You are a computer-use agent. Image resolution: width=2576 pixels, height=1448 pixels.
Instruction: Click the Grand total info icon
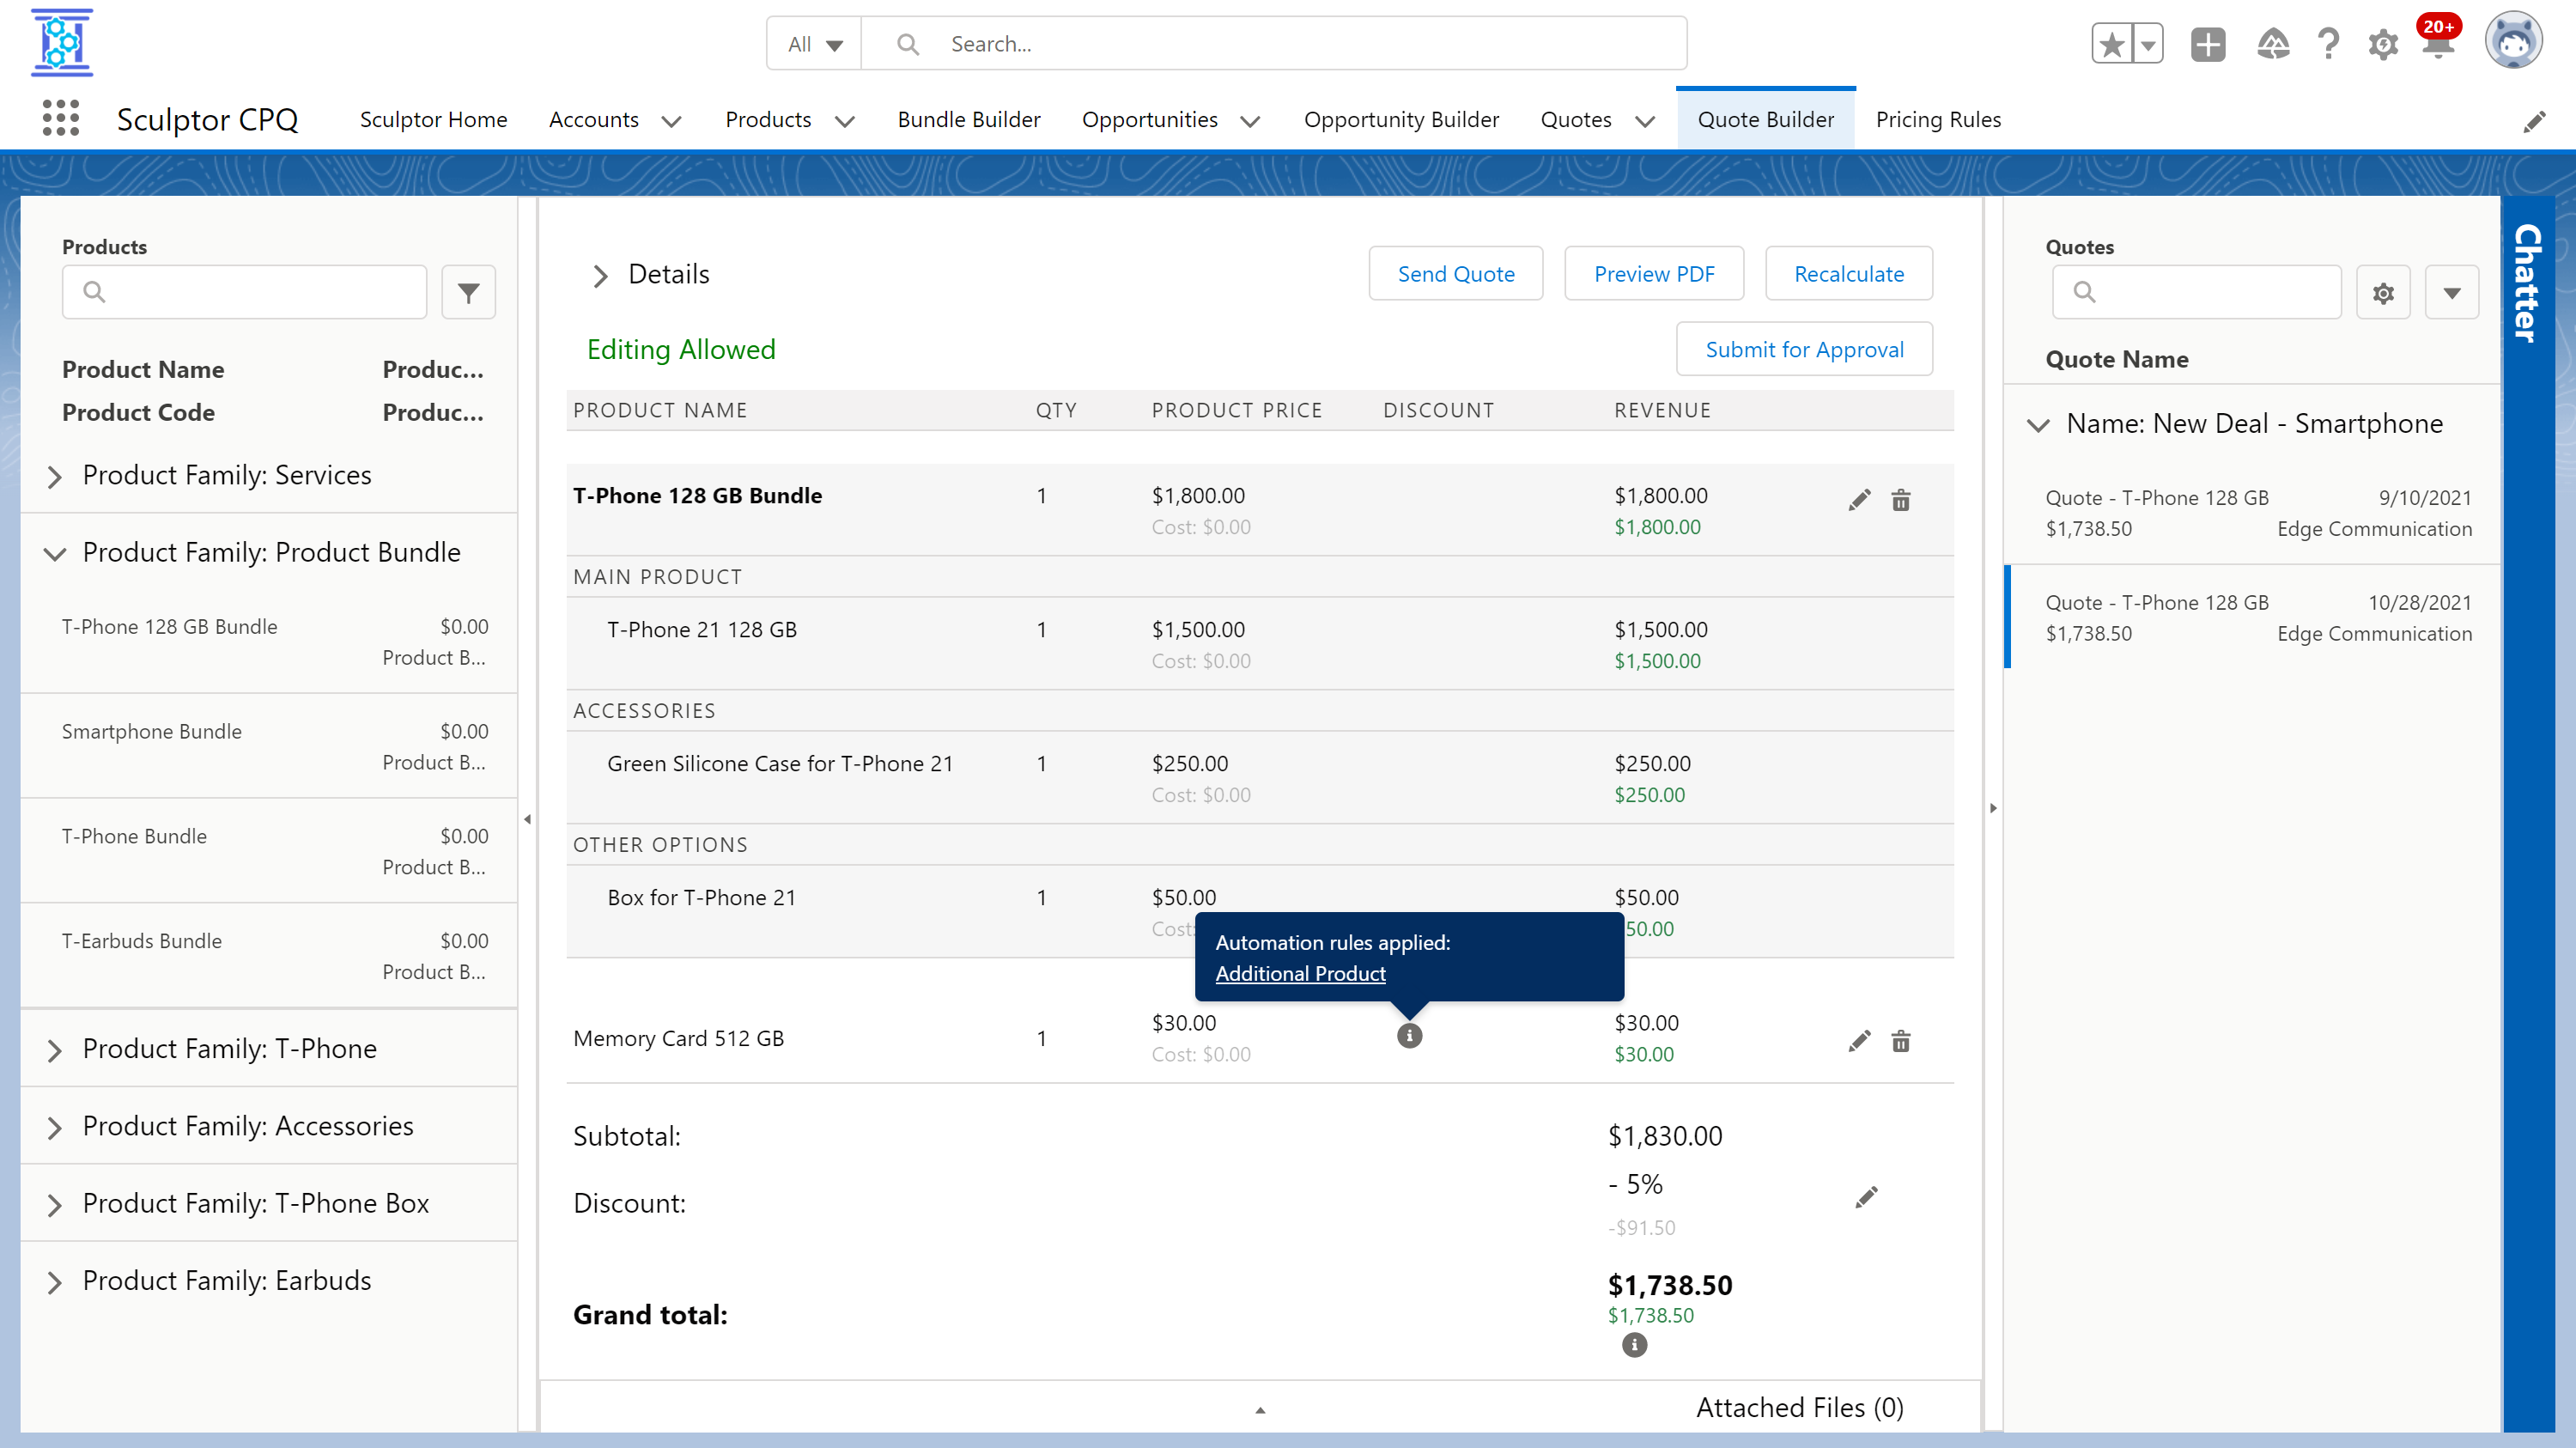point(1634,1345)
